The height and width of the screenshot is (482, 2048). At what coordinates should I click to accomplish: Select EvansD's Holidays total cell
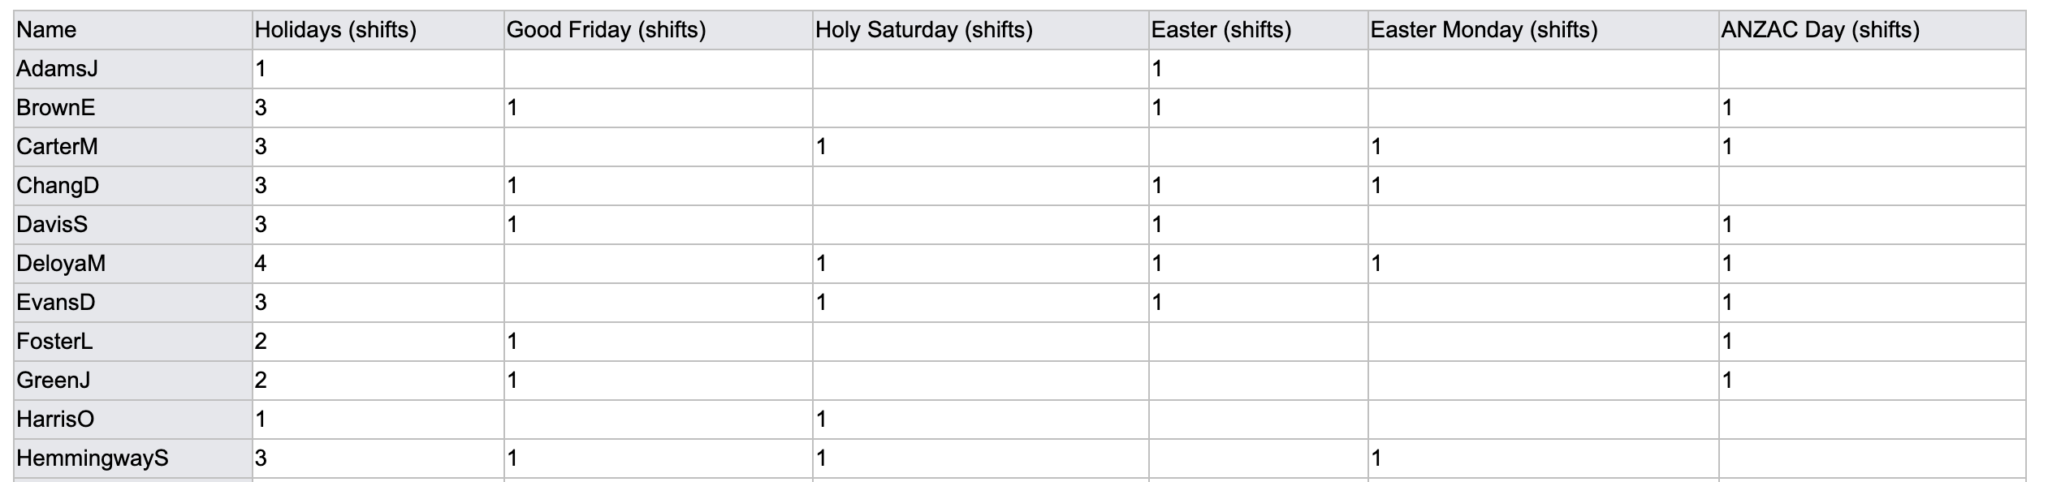pos(377,303)
